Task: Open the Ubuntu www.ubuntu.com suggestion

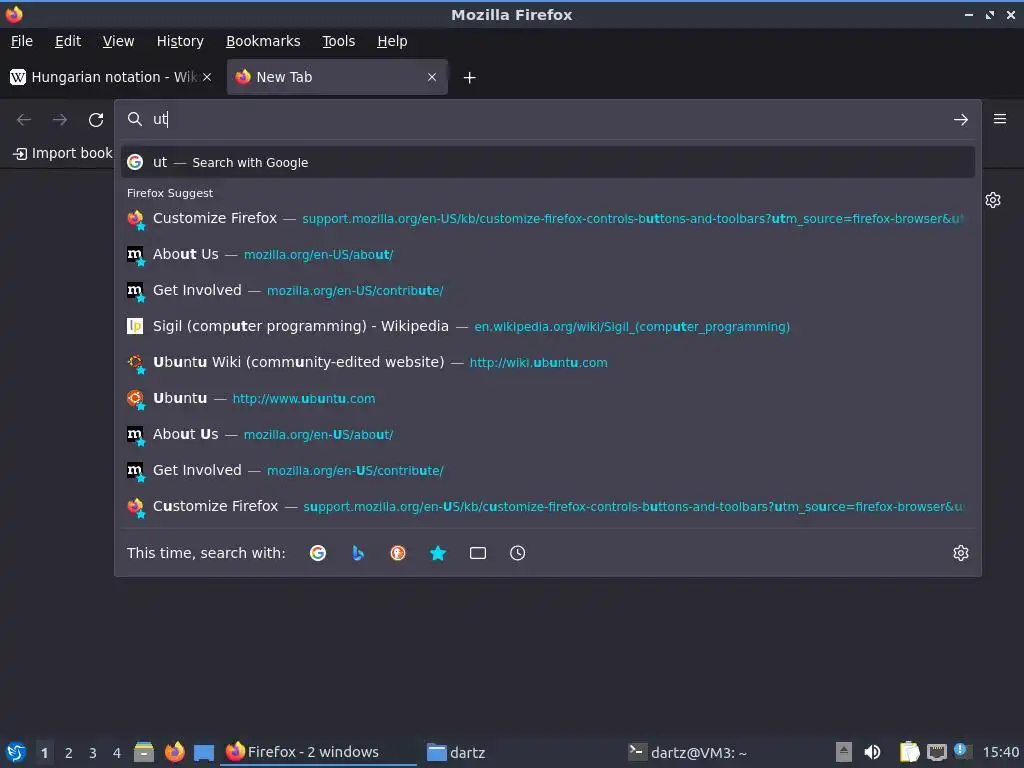Action: [x=548, y=398]
